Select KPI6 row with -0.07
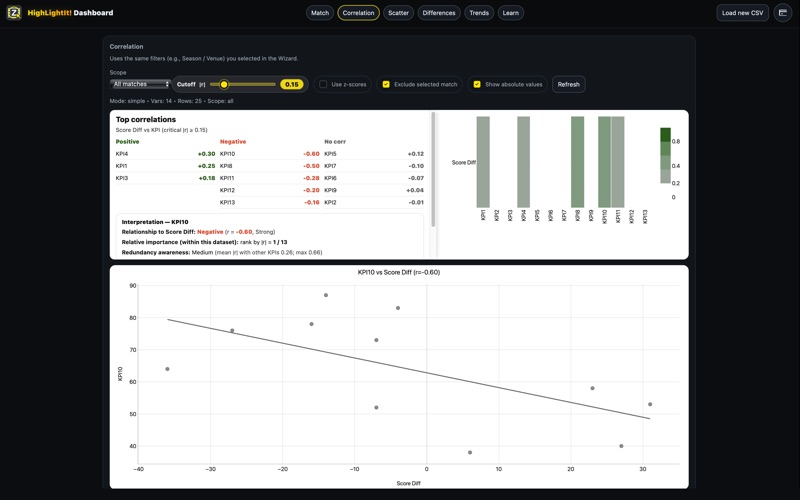This screenshot has height=500, width=800. [x=374, y=178]
